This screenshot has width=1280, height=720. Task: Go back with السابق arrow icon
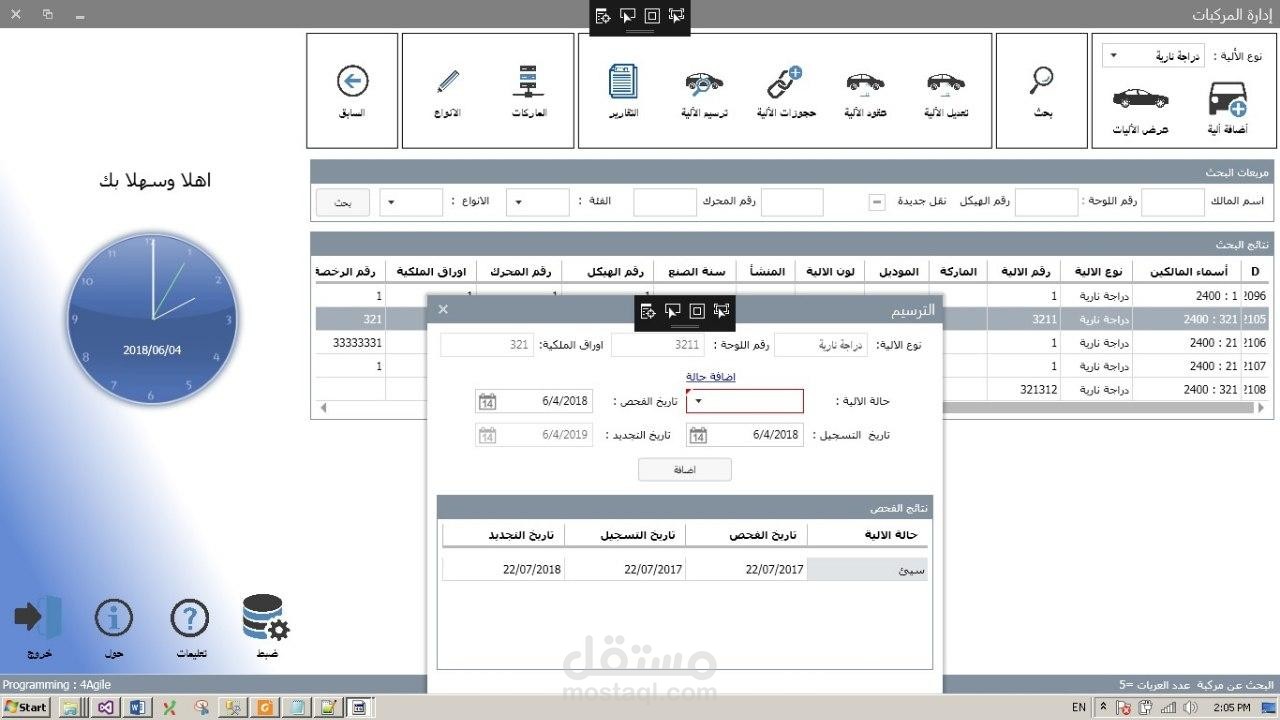pyautogui.click(x=352, y=81)
